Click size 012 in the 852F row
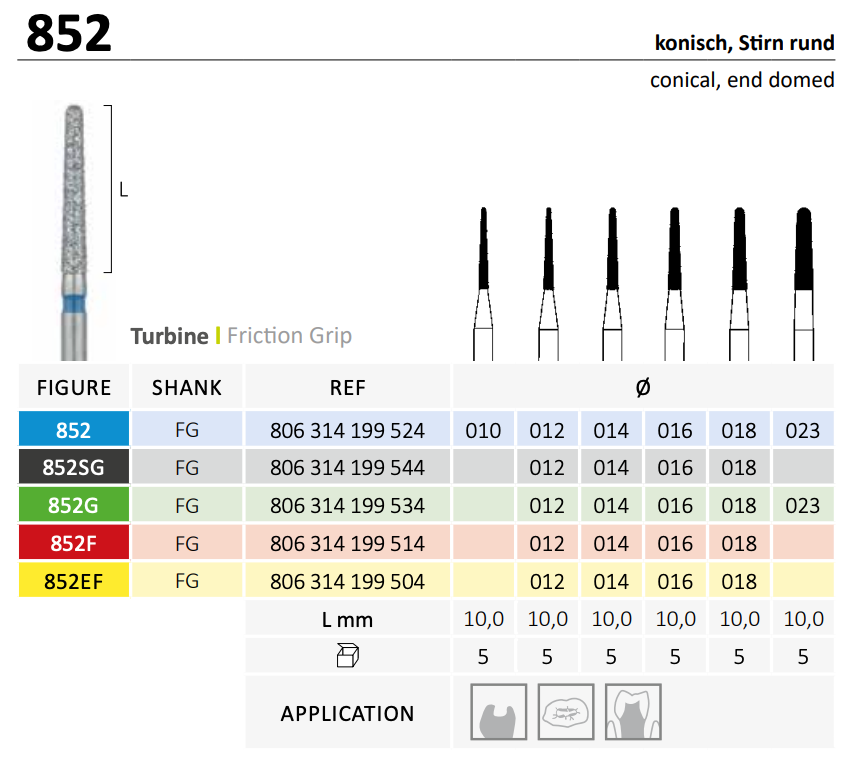 point(547,543)
